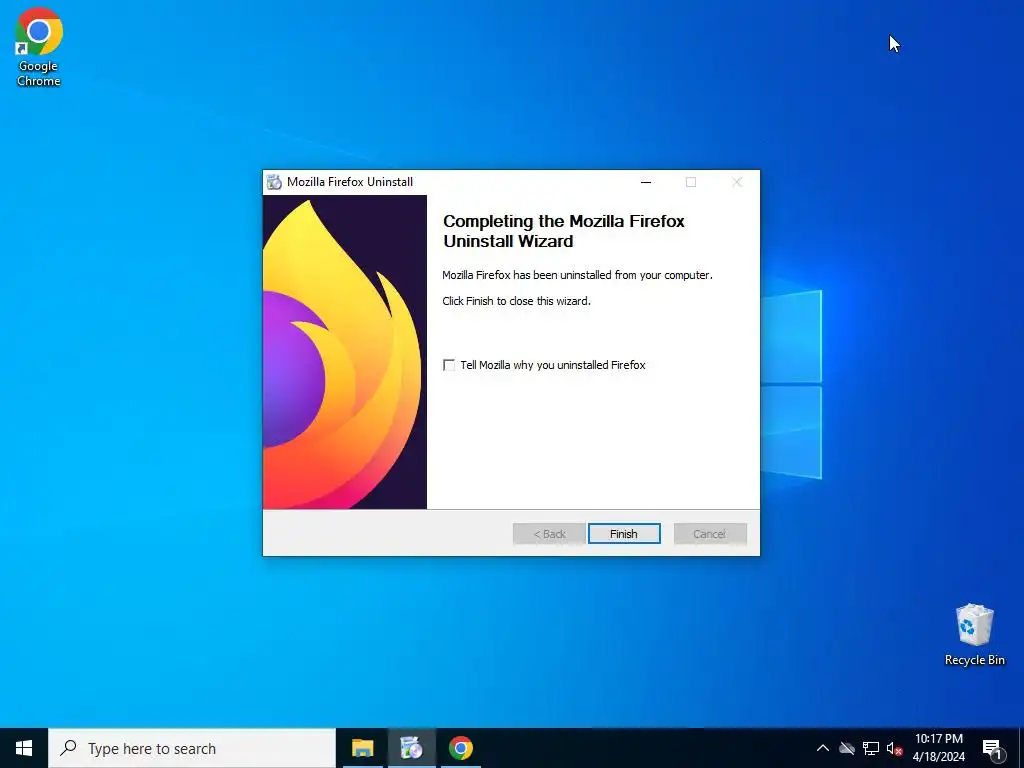Click the 'Completing the Mozilla Firefox Uninstall Wizard' heading
The image size is (1024, 768).
[564, 231]
